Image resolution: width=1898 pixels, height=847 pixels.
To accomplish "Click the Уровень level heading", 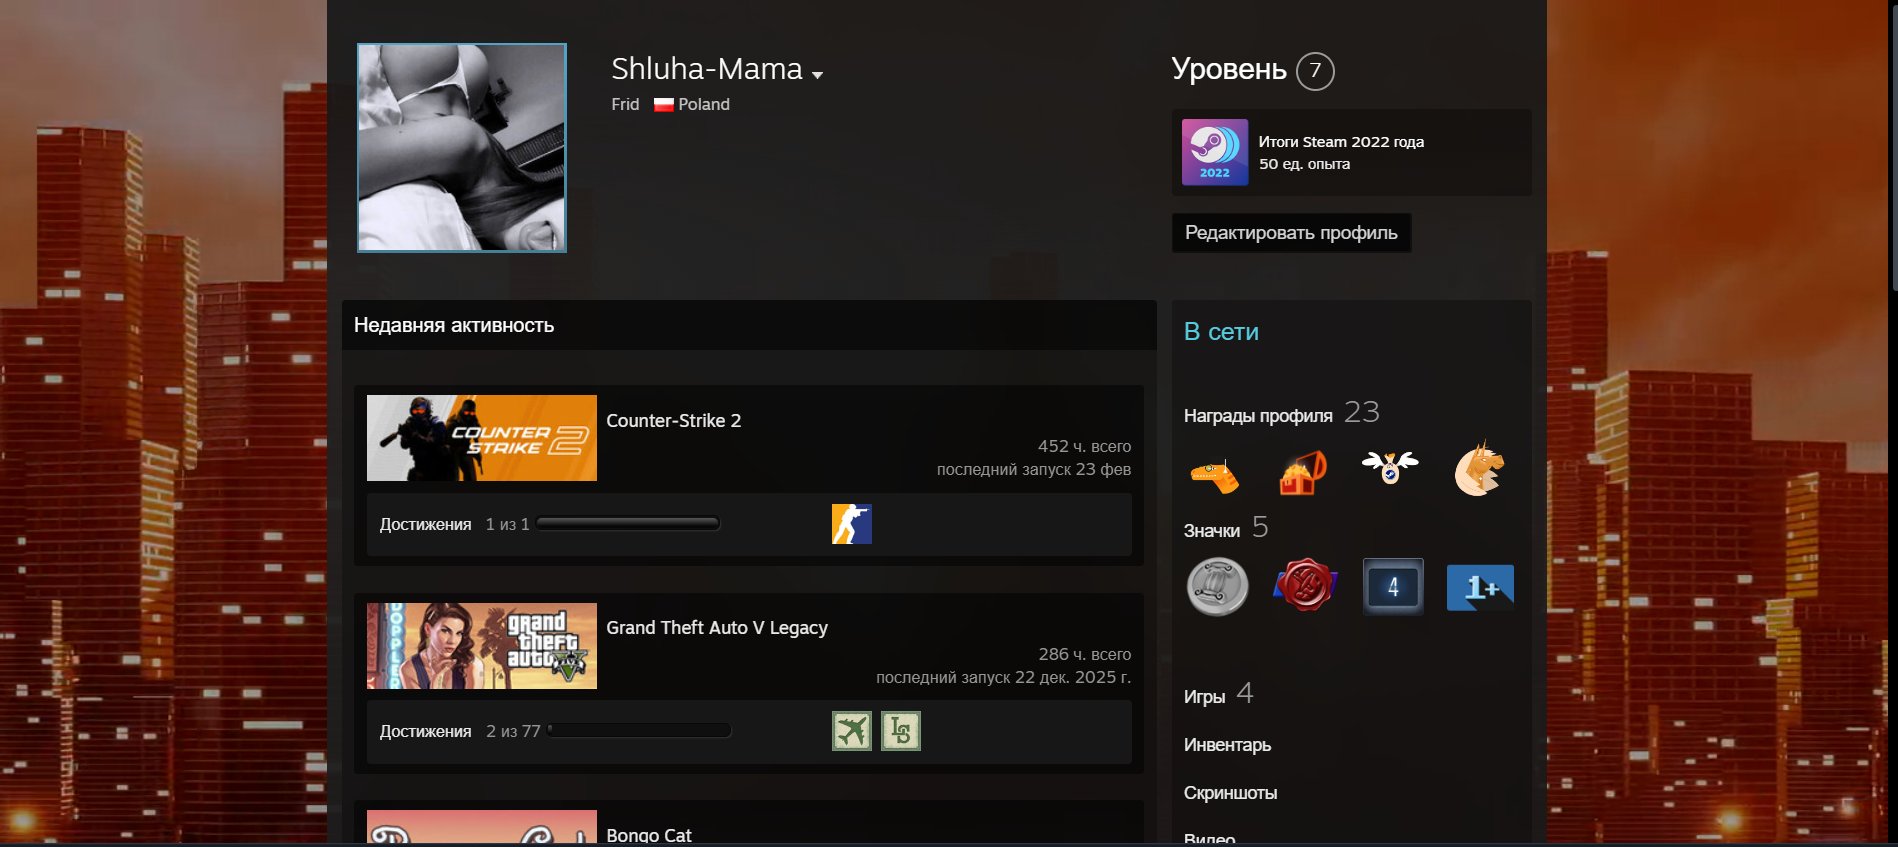I will coord(1229,69).
